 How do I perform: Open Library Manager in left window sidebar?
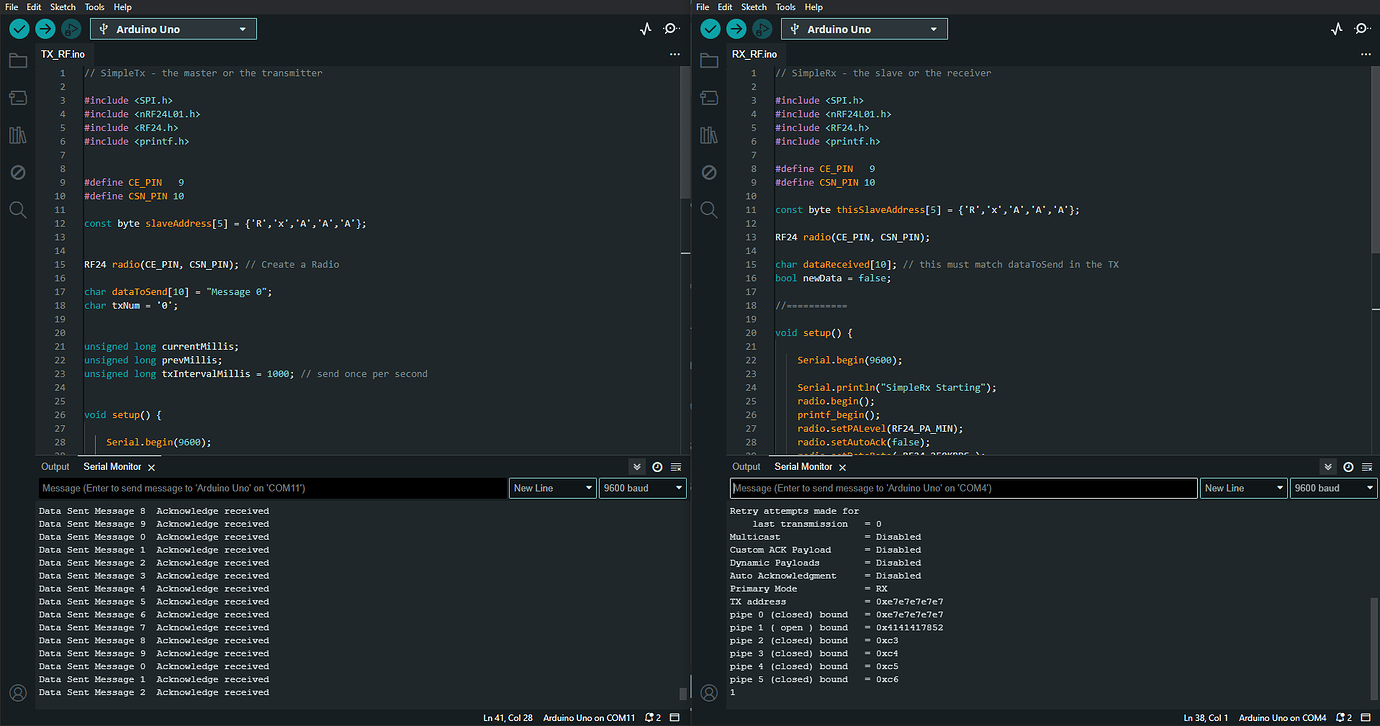click(18, 135)
